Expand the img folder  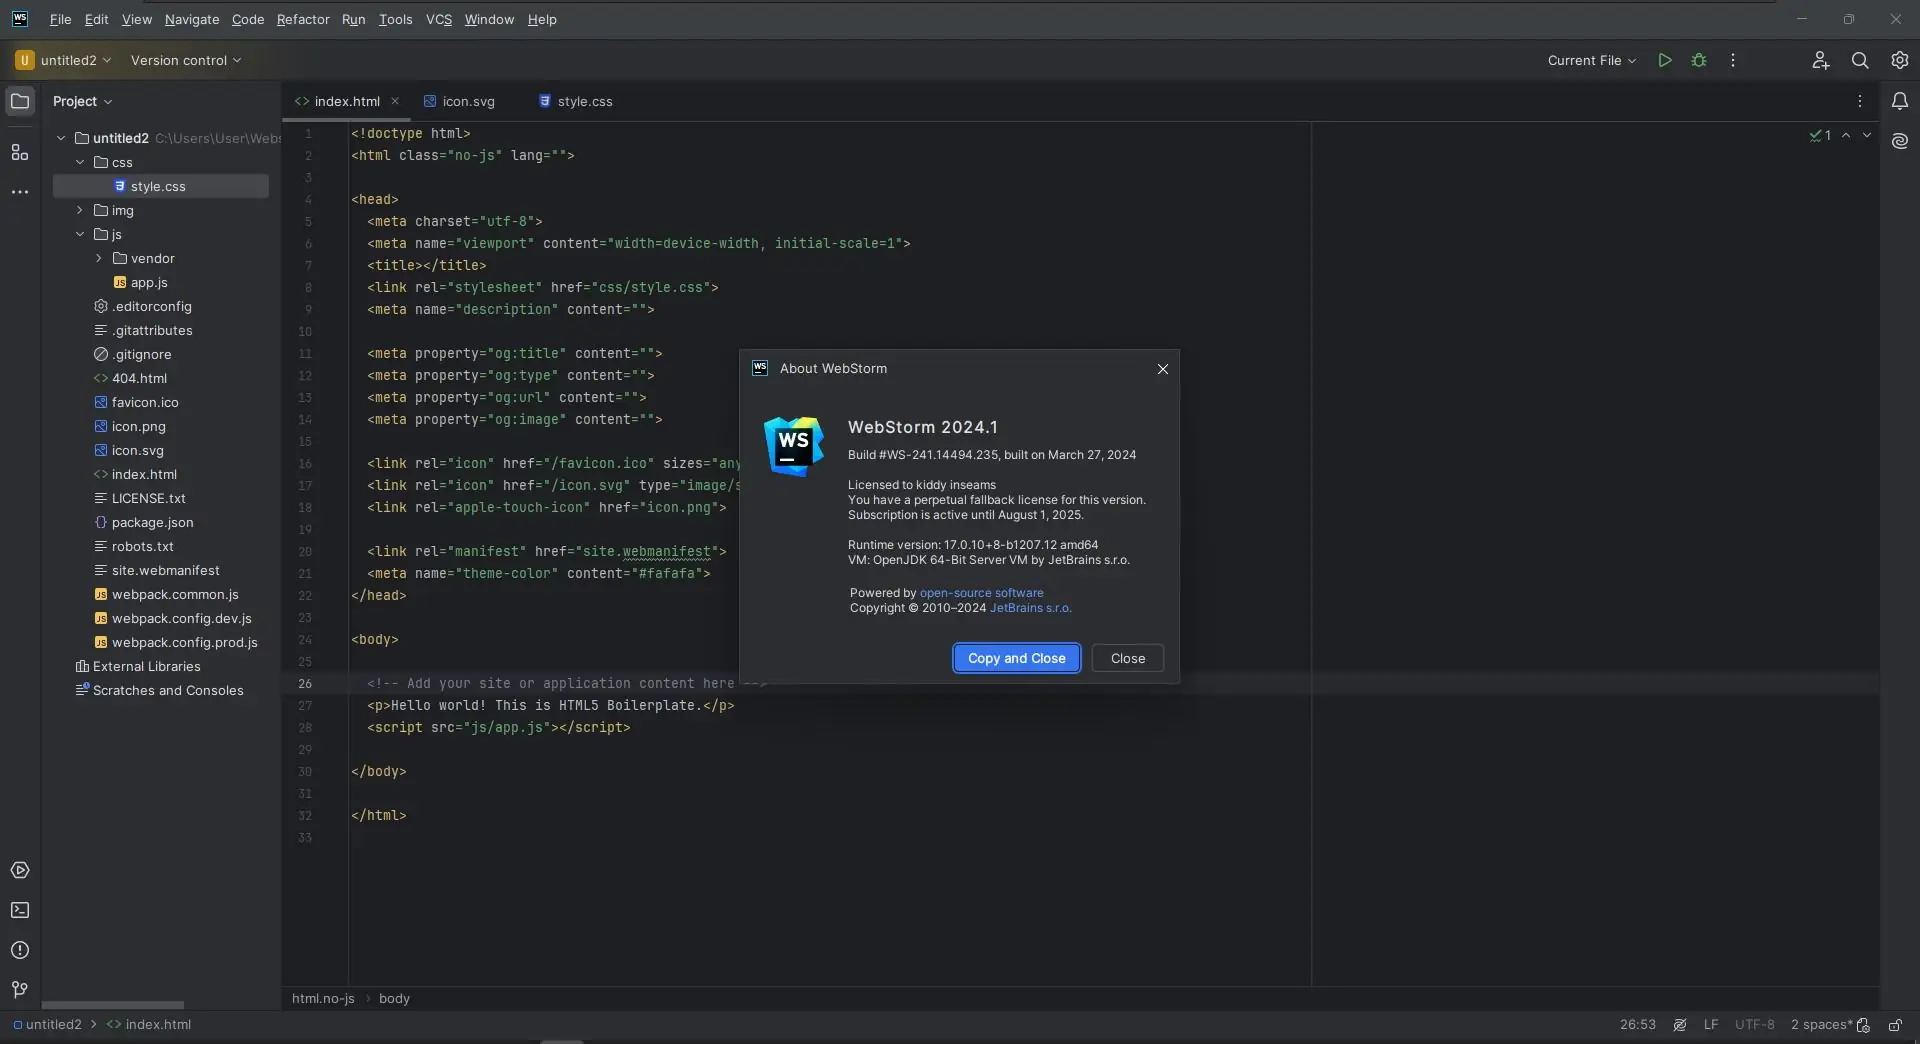tap(80, 210)
